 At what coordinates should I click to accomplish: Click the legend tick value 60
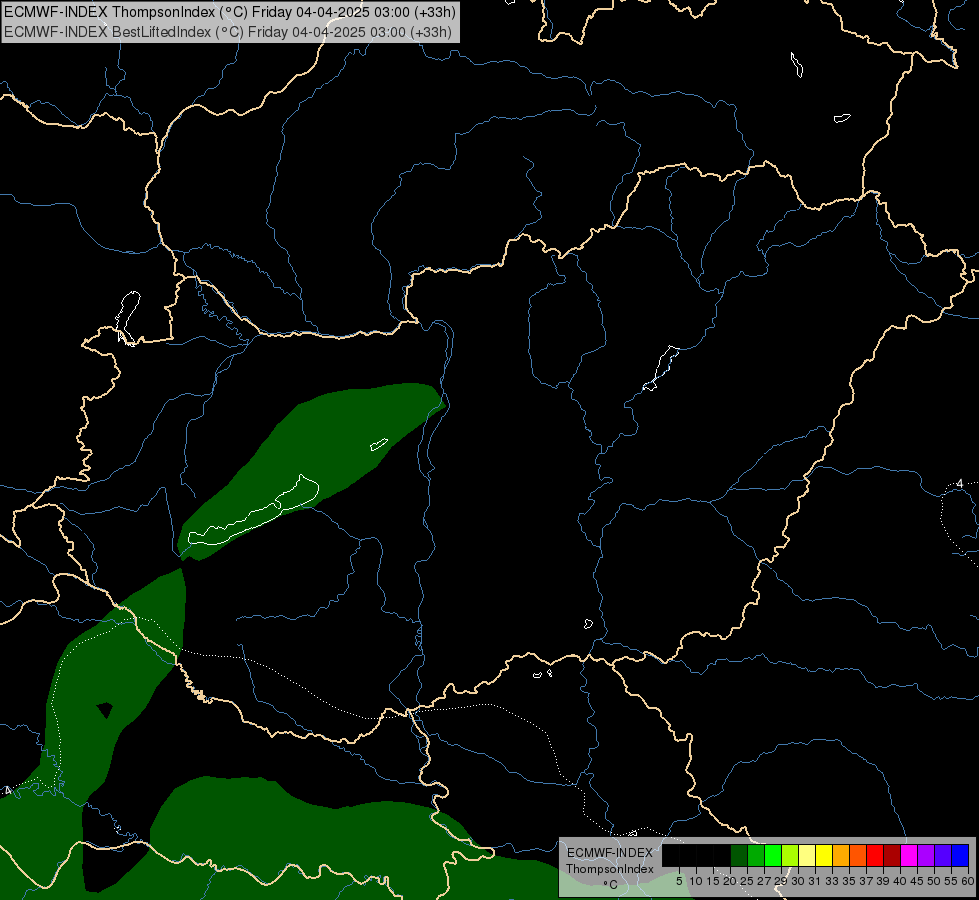pos(968,881)
